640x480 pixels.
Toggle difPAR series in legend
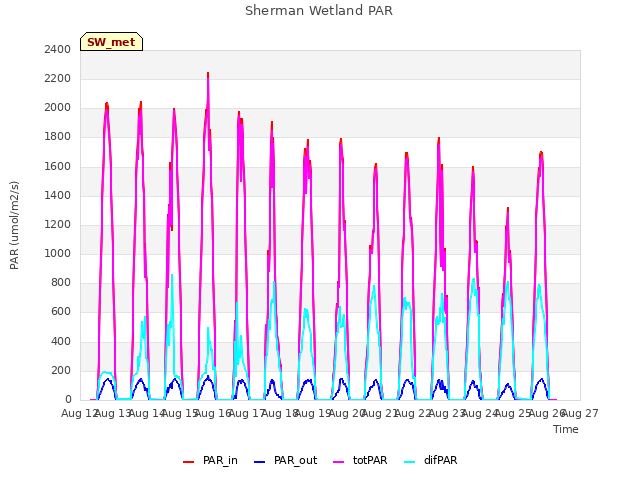tap(431, 460)
